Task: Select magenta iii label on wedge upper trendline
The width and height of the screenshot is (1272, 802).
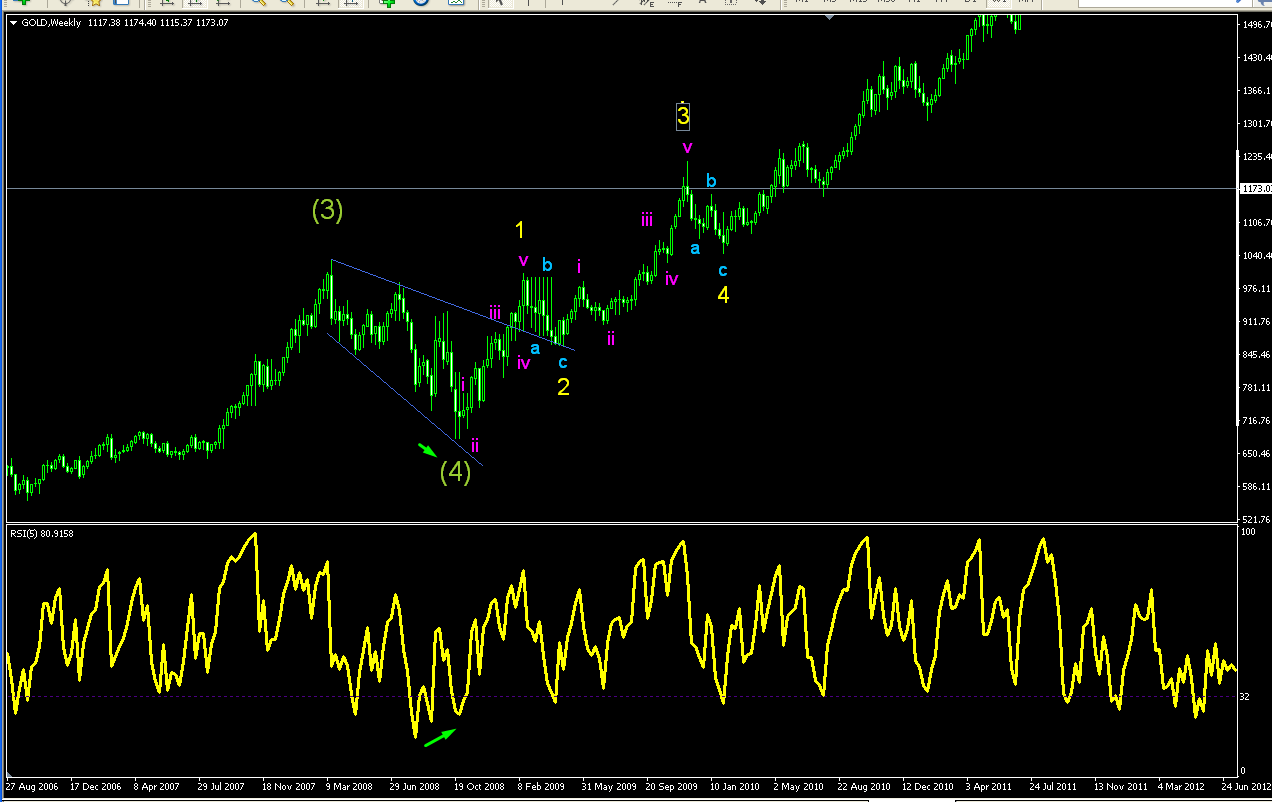Action: pos(495,313)
